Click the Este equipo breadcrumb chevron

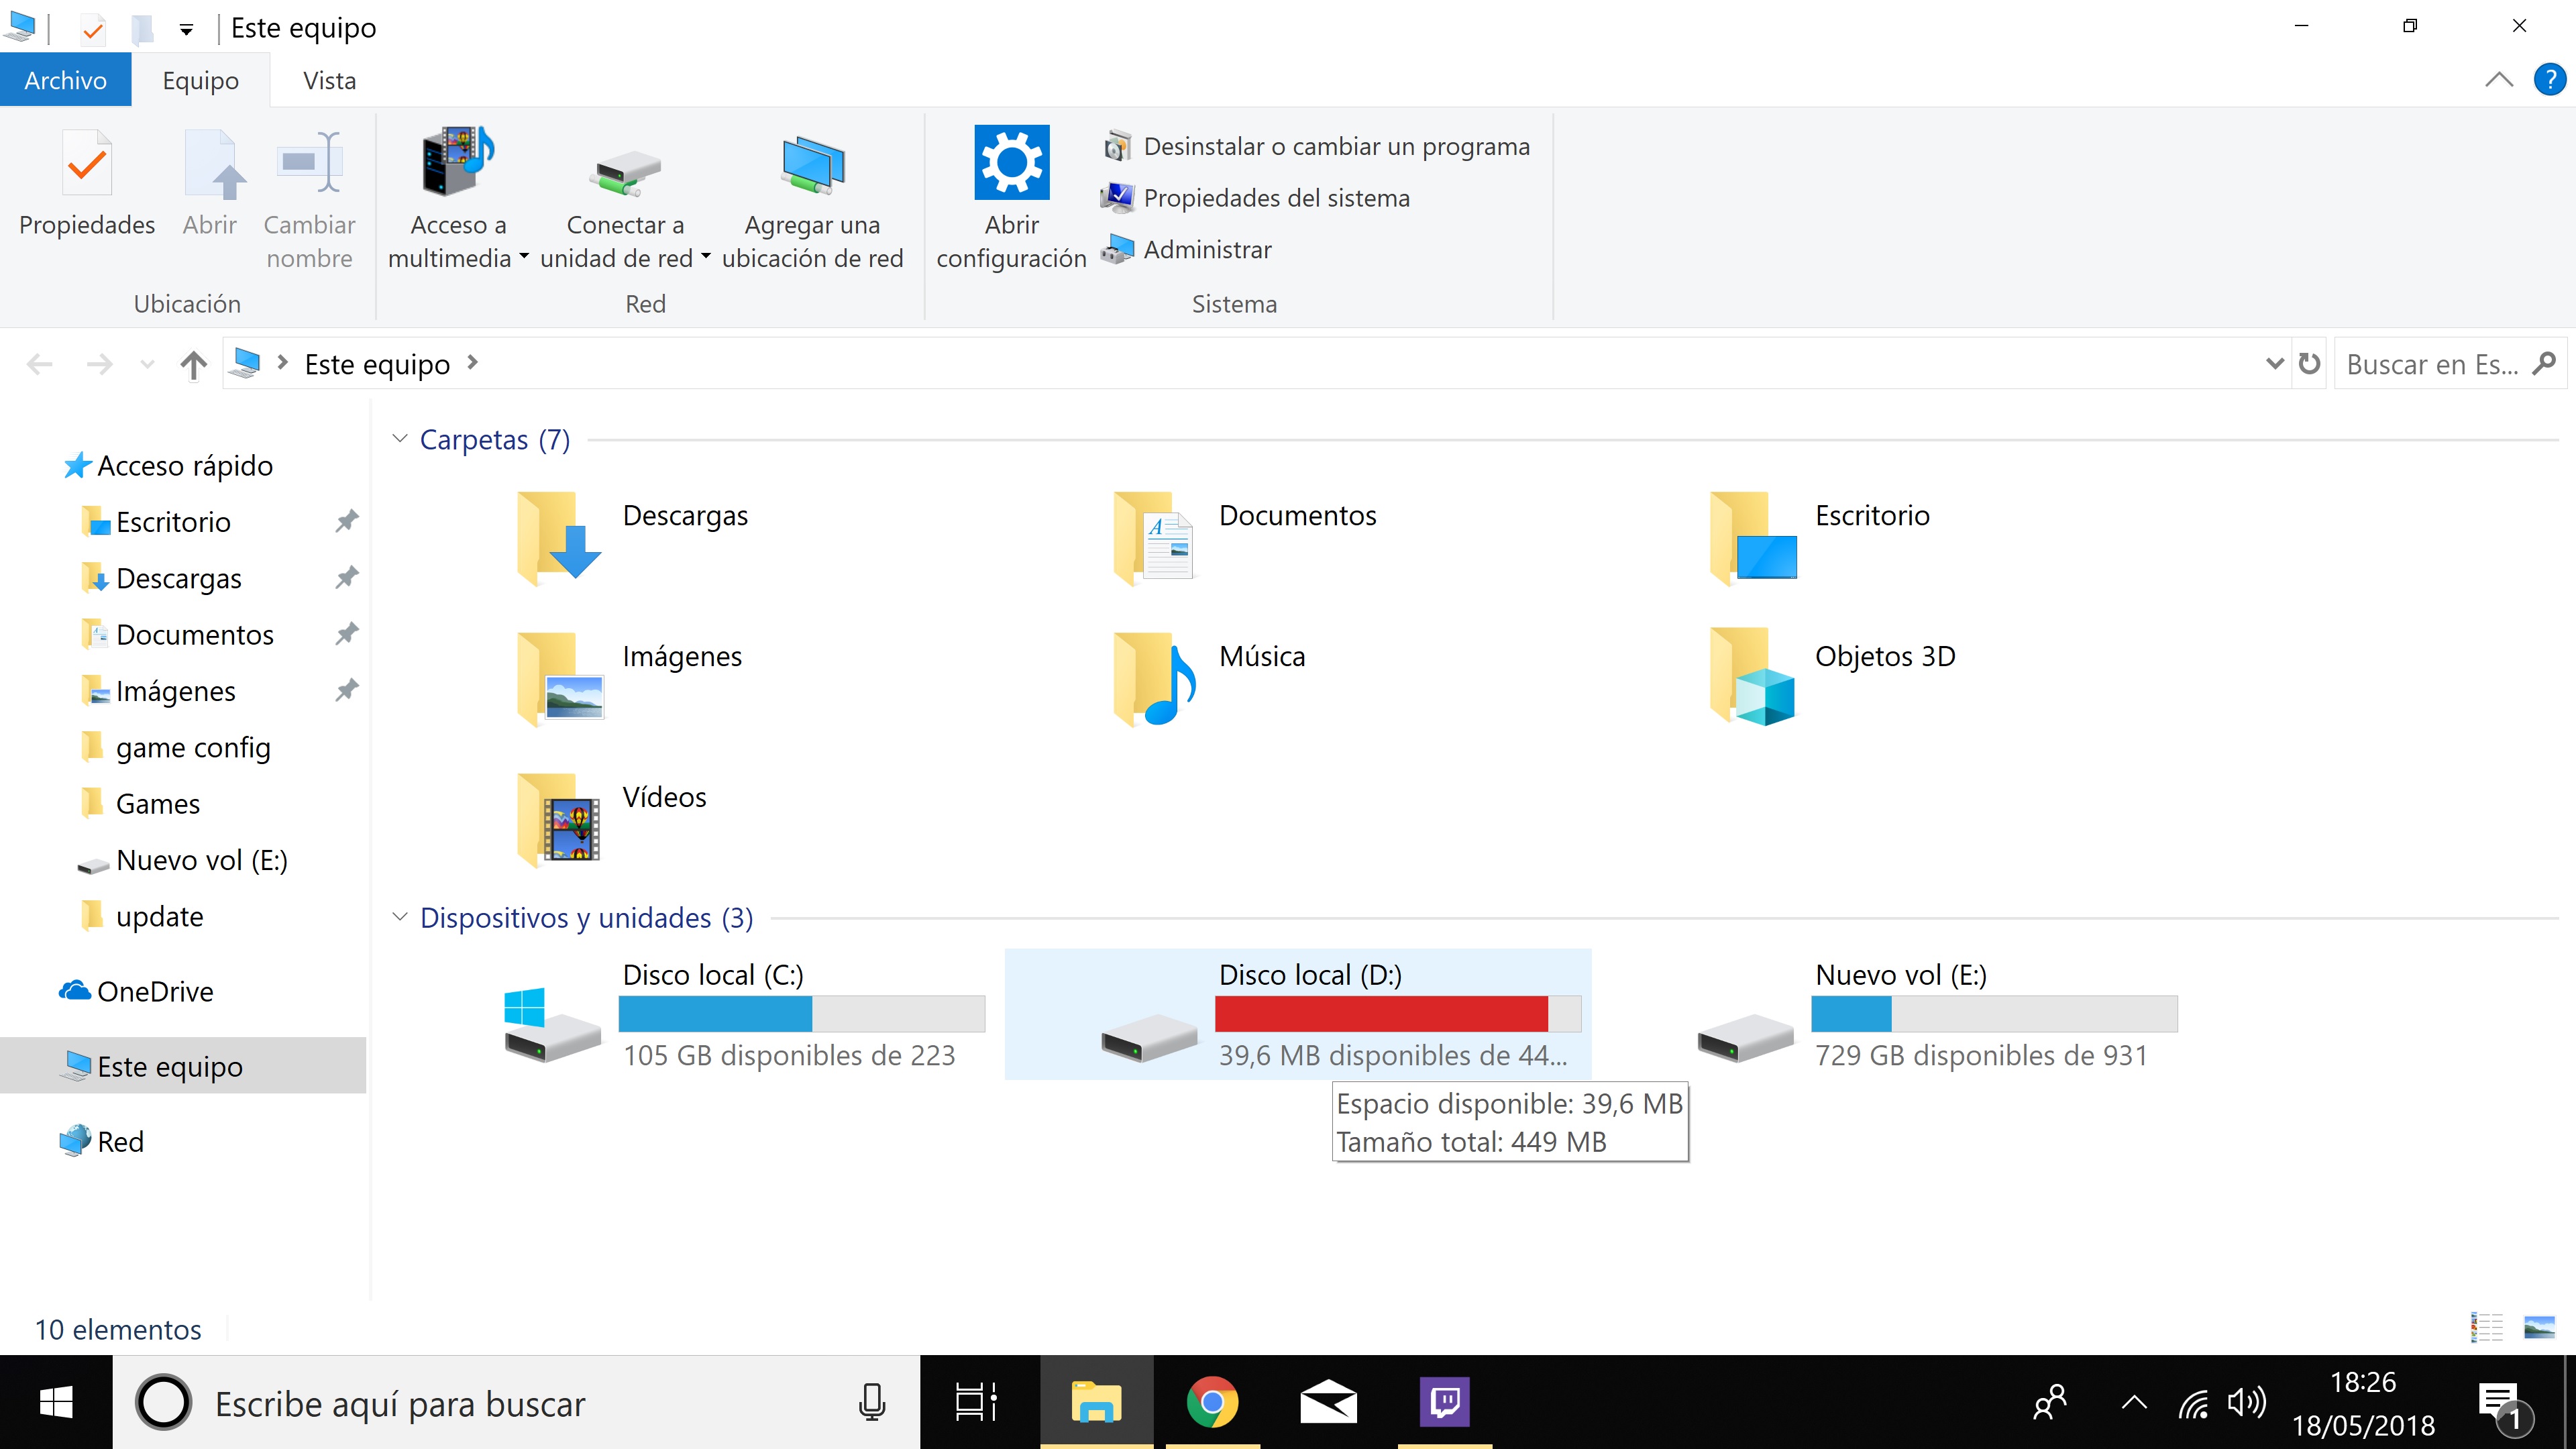click(x=473, y=363)
